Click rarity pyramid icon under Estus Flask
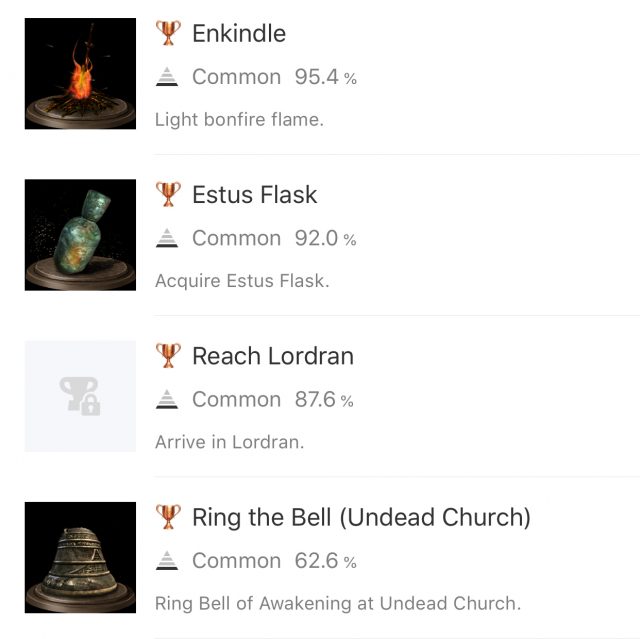Image resolution: width=640 pixels, height=639 pixels. [x=167, y=238]
